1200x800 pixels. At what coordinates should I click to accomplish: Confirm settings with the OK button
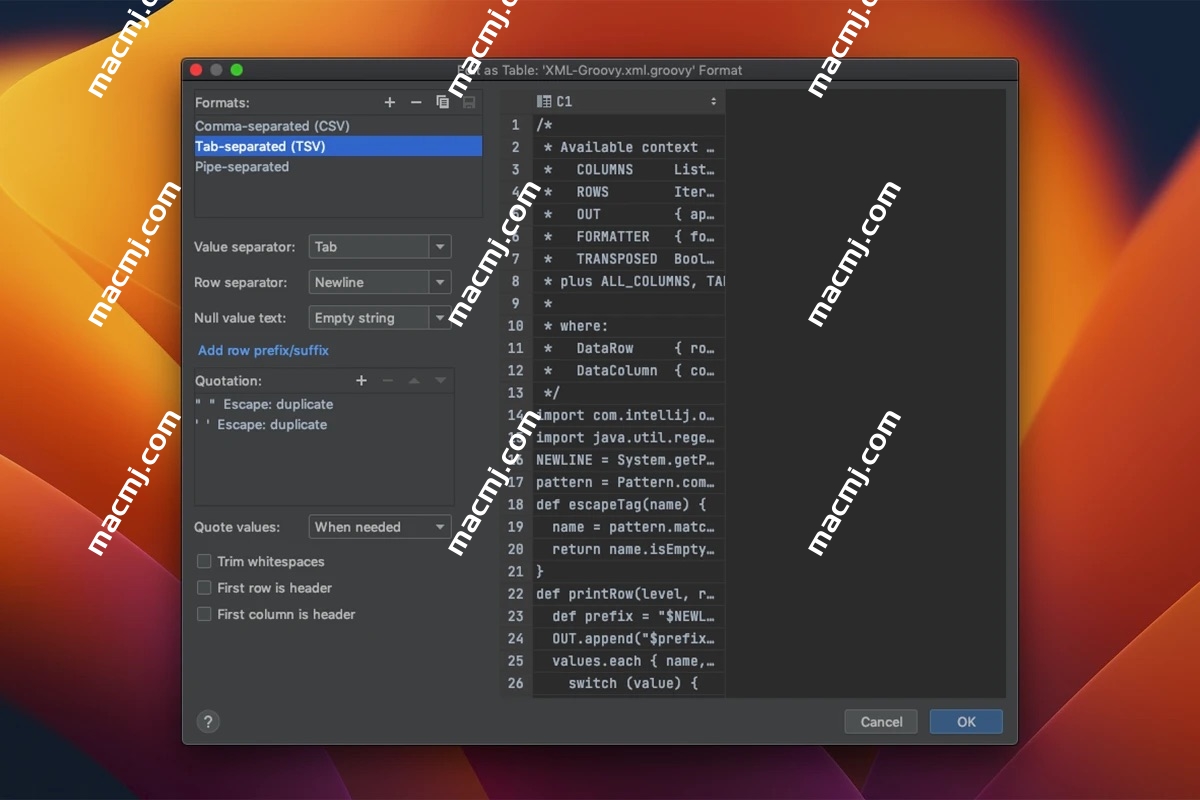coord(965,721)
